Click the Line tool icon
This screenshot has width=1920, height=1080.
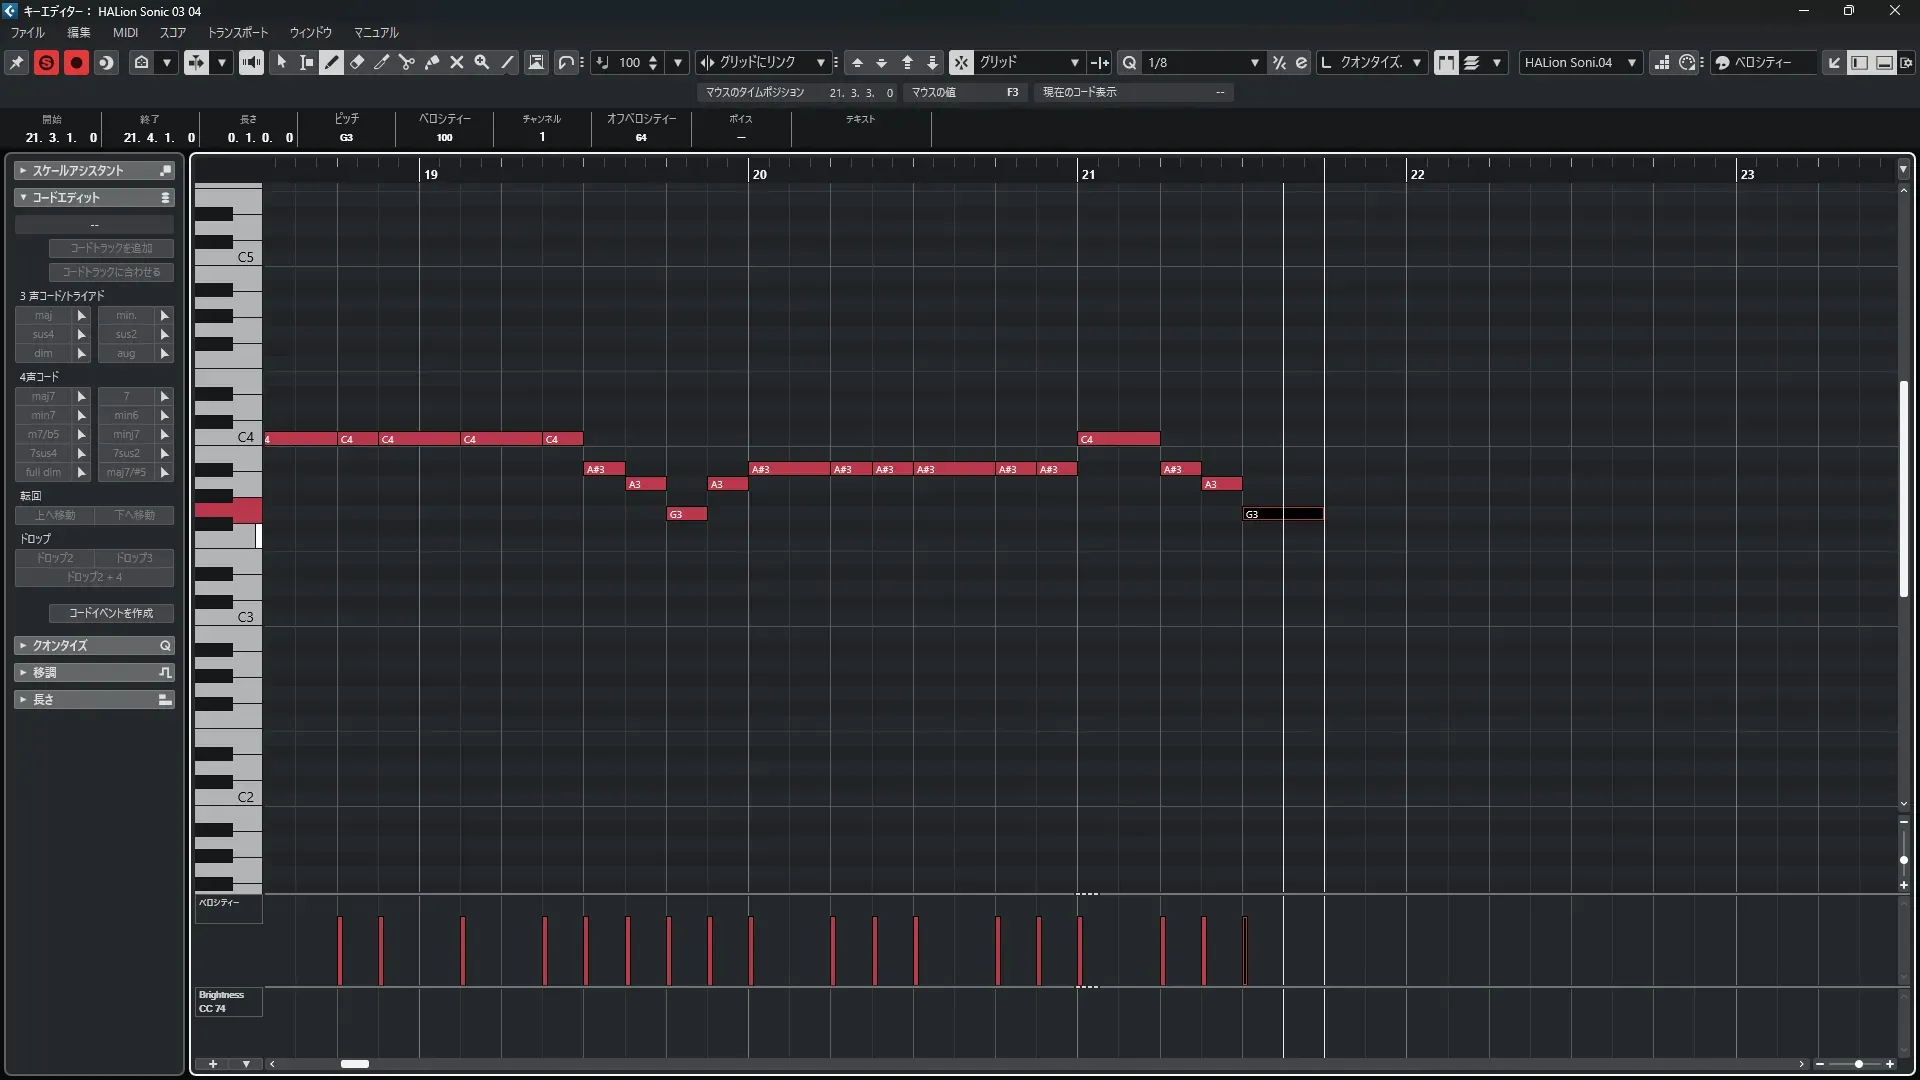508,62
